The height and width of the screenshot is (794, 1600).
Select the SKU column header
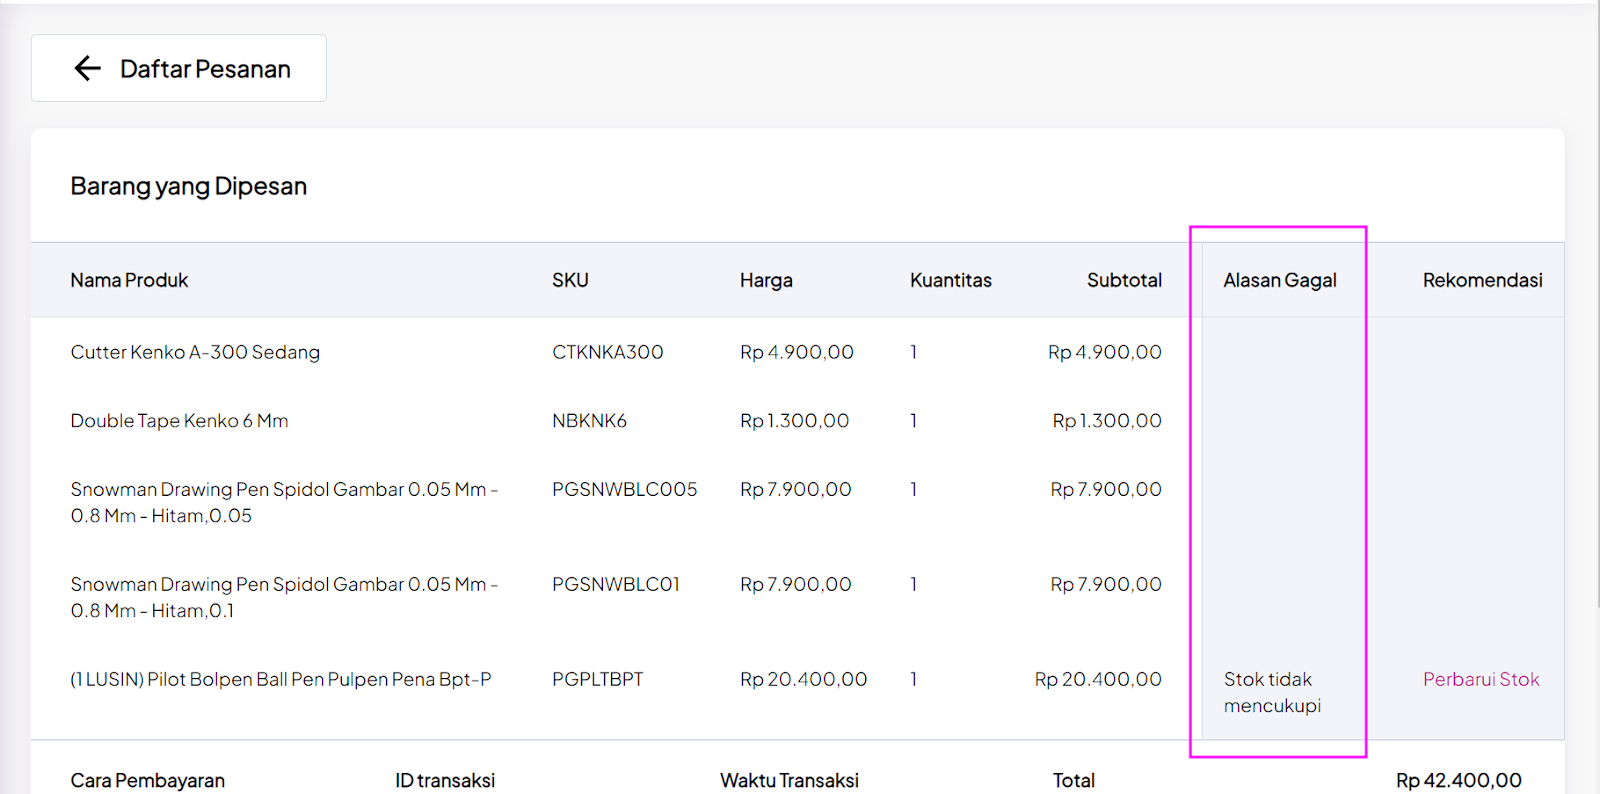pos(570,280)
